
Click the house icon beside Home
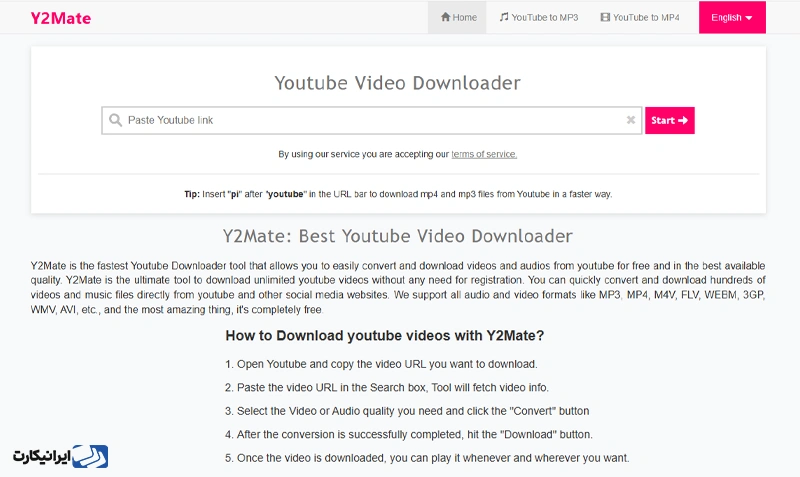[446, 17]
